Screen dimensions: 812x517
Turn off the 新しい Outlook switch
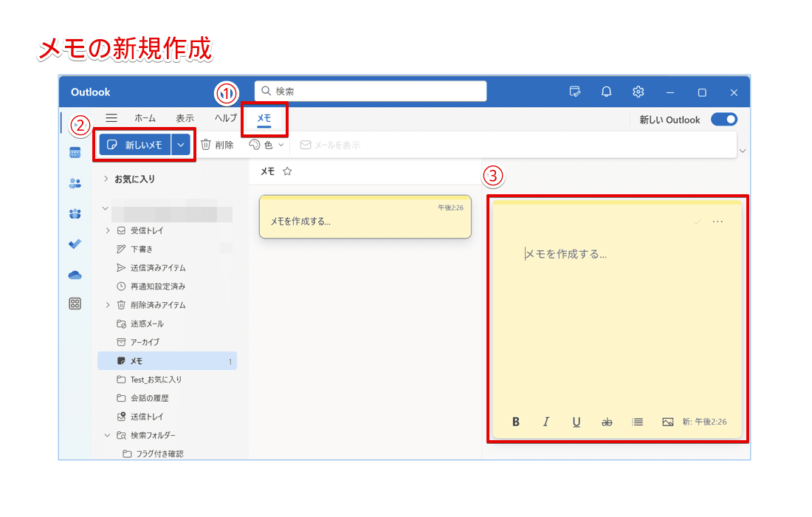724,120
